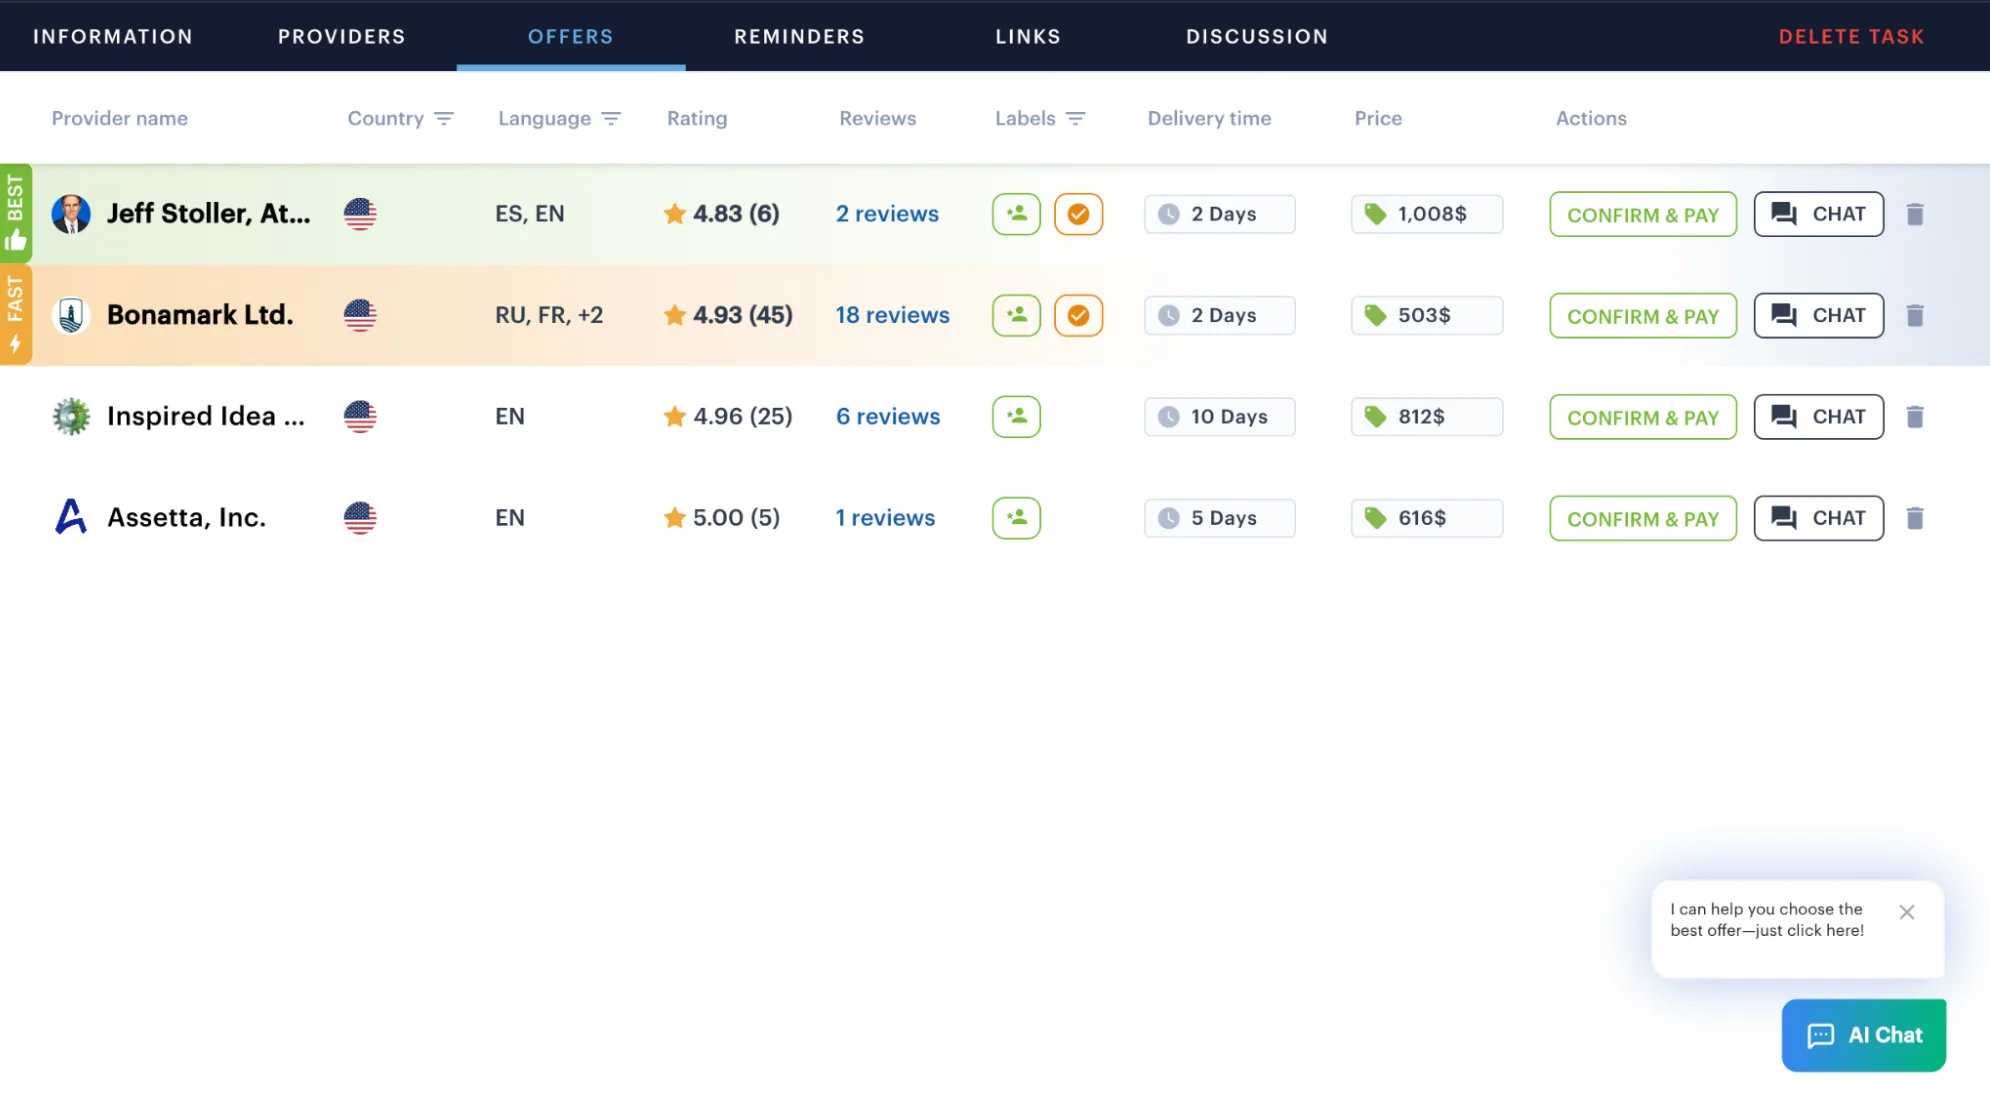1990x1101 pixels.
Task: Click trash icon in Assetta, Inc. row
Action: 1914,518
